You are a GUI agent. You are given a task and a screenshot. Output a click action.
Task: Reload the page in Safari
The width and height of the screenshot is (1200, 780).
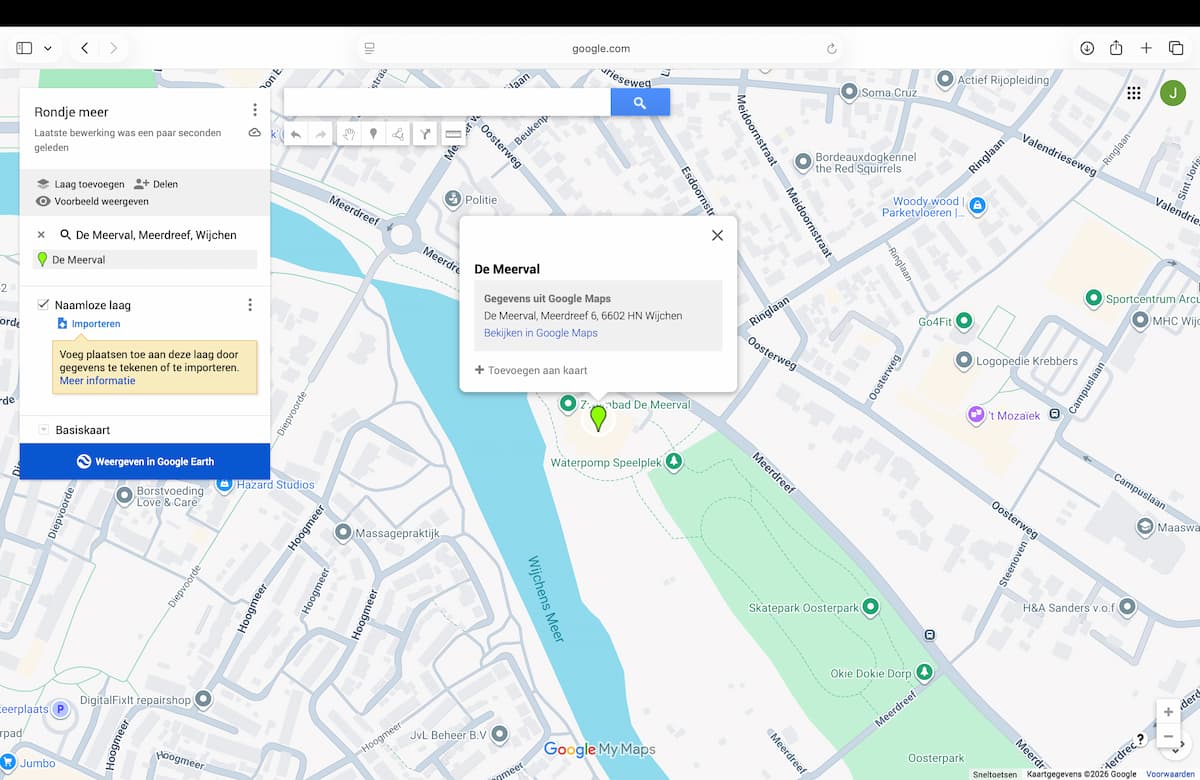click(831, 48)
